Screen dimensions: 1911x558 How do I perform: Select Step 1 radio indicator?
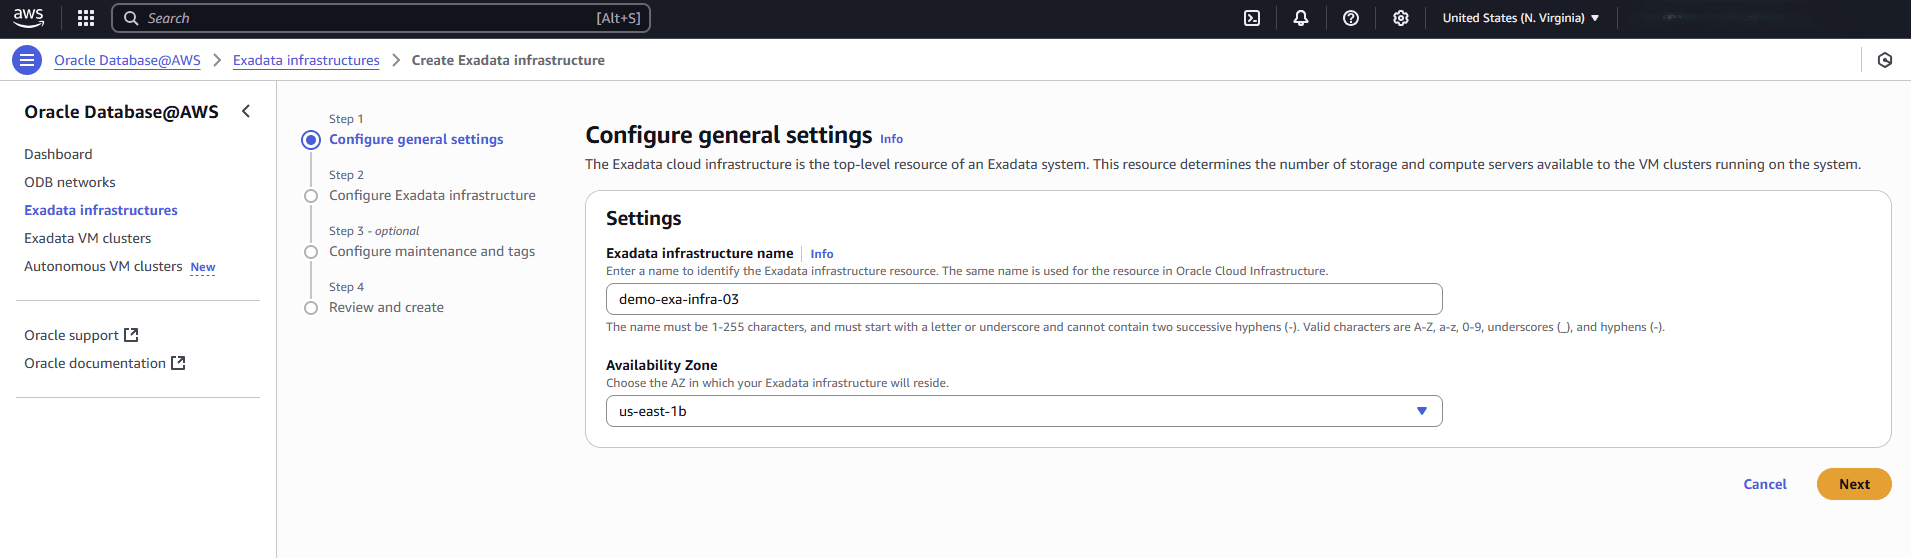point(311,140)
